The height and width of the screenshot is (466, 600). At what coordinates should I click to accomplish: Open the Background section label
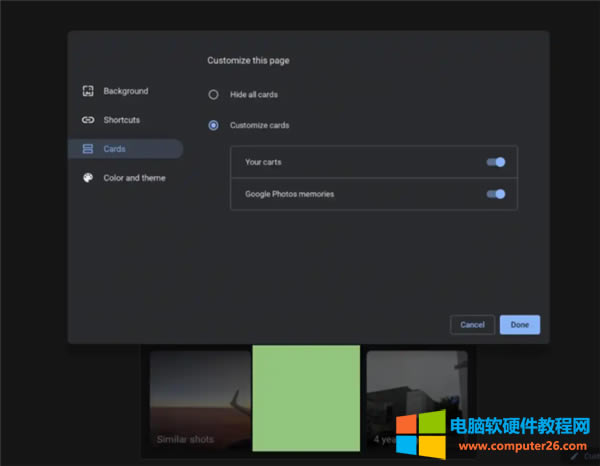(x=126, y=91)
